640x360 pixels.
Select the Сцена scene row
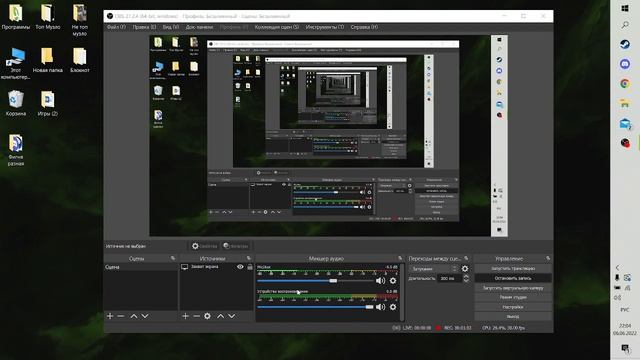tap(141, 267)
